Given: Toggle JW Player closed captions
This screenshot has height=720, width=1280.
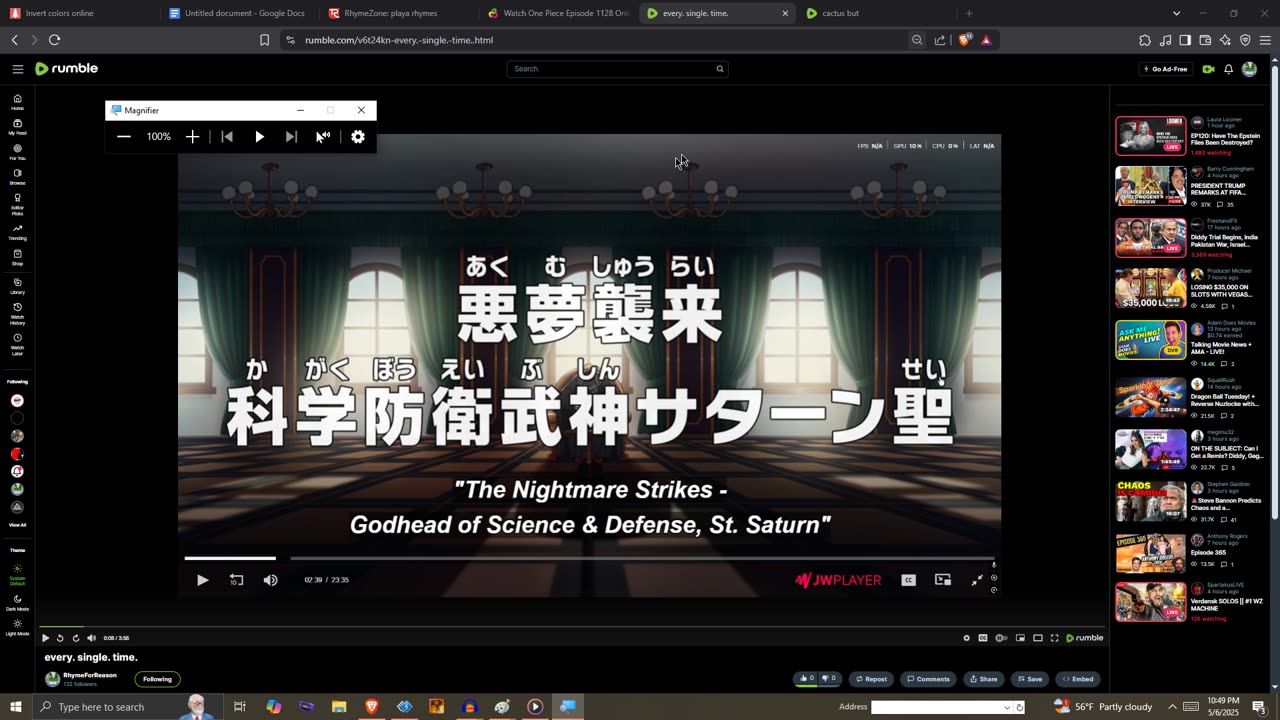Looking at the screenshot, I should [x=908, y=580].
